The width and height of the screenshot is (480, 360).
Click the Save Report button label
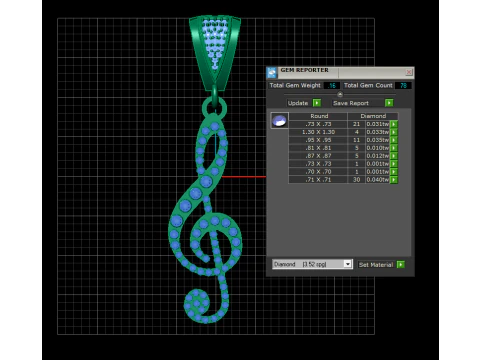coord(351,103)
